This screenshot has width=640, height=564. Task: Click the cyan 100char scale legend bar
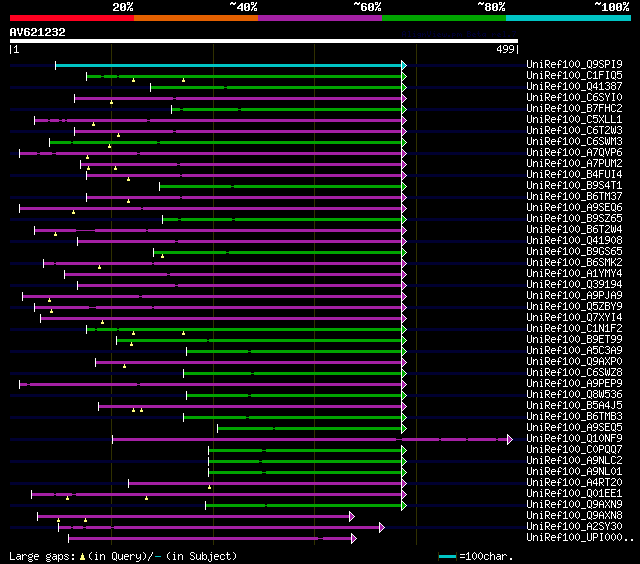[x=447, y=556]
